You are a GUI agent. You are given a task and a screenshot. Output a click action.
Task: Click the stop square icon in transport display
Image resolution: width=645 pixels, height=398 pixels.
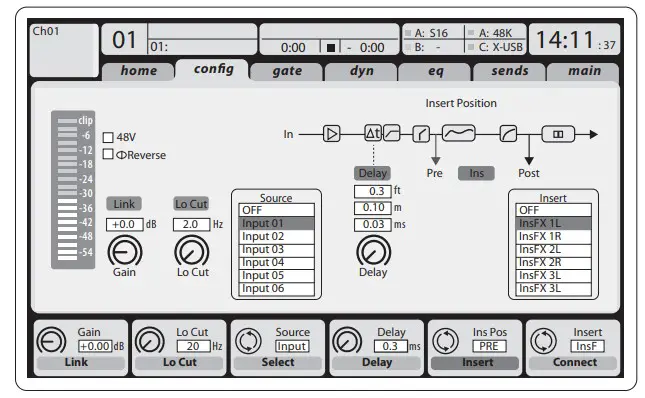[x=330, y=48]
